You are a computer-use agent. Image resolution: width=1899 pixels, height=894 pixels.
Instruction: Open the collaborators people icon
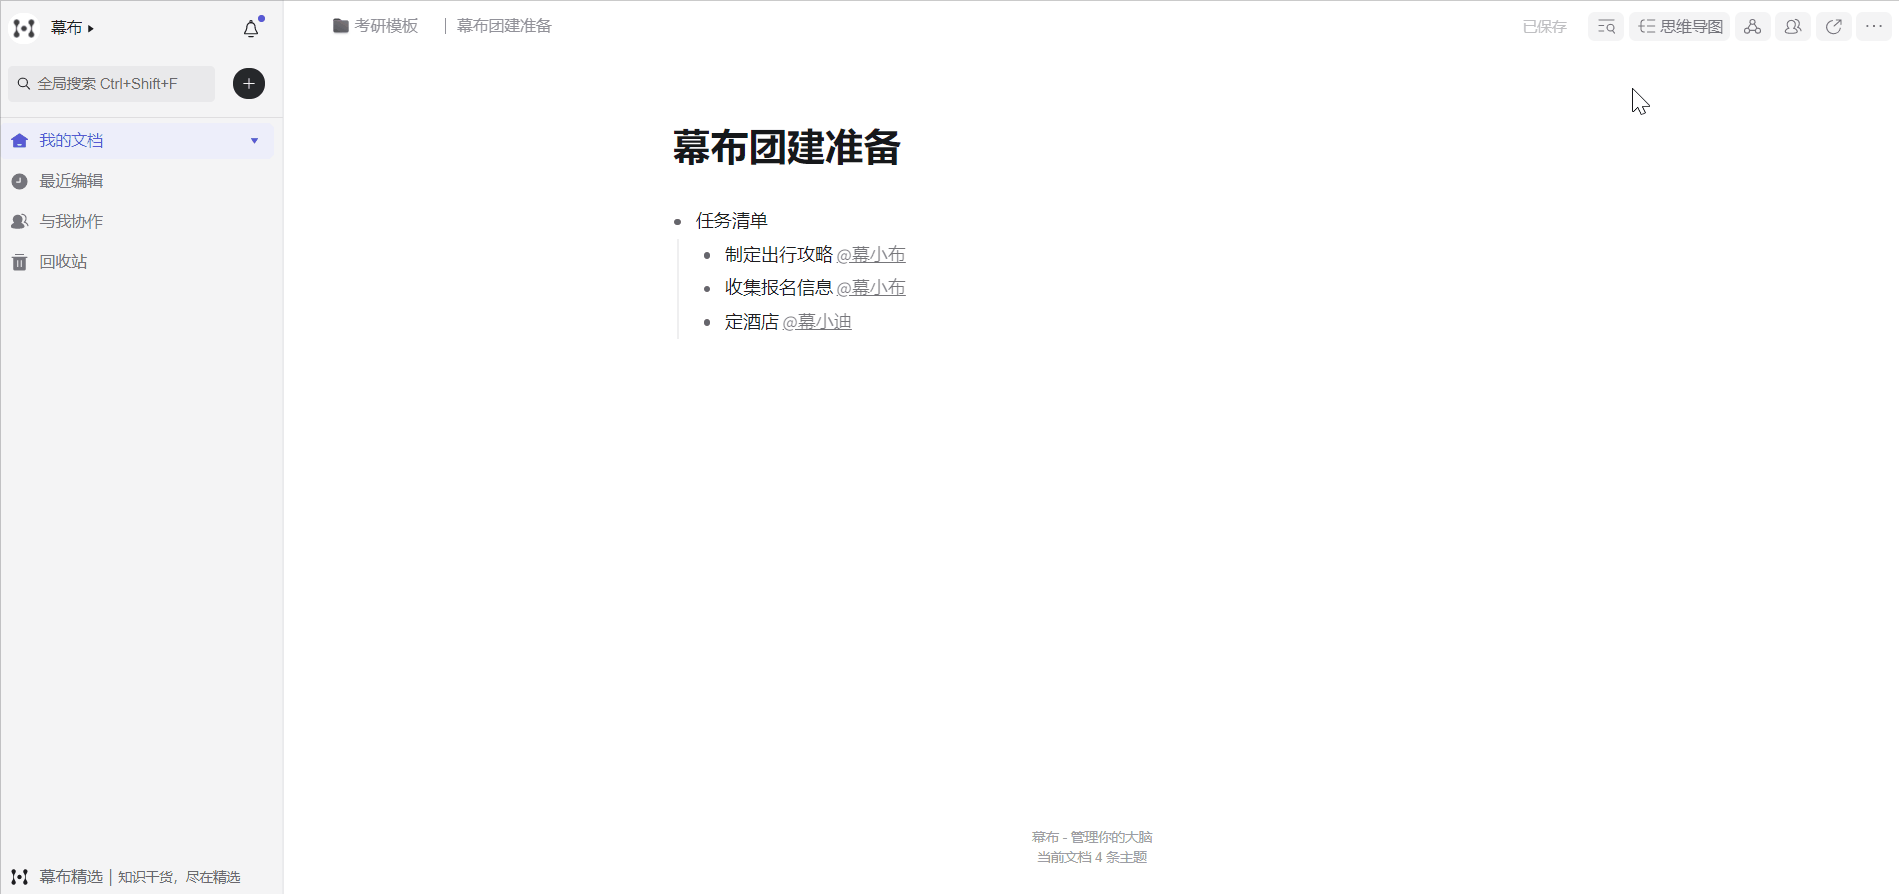coord(1793,27)
